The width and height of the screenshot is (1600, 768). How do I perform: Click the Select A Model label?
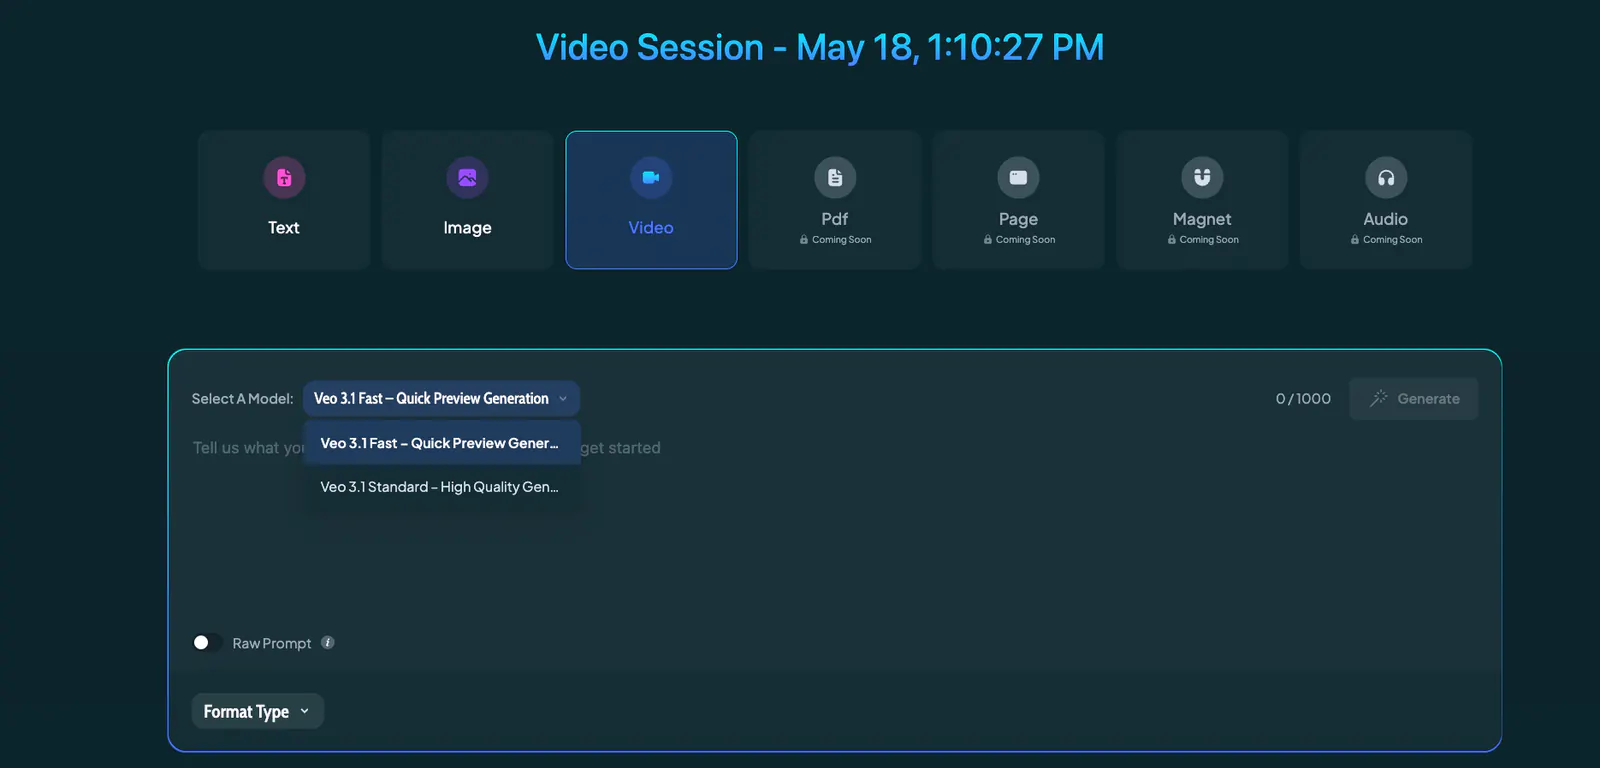242,398
